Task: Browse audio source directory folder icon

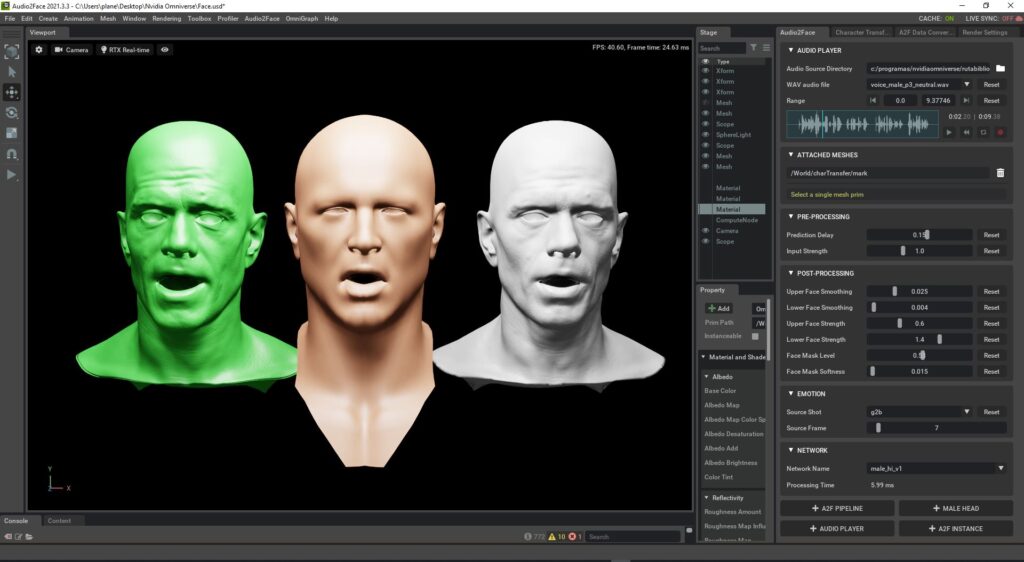Action: (x=1000, y=69)
